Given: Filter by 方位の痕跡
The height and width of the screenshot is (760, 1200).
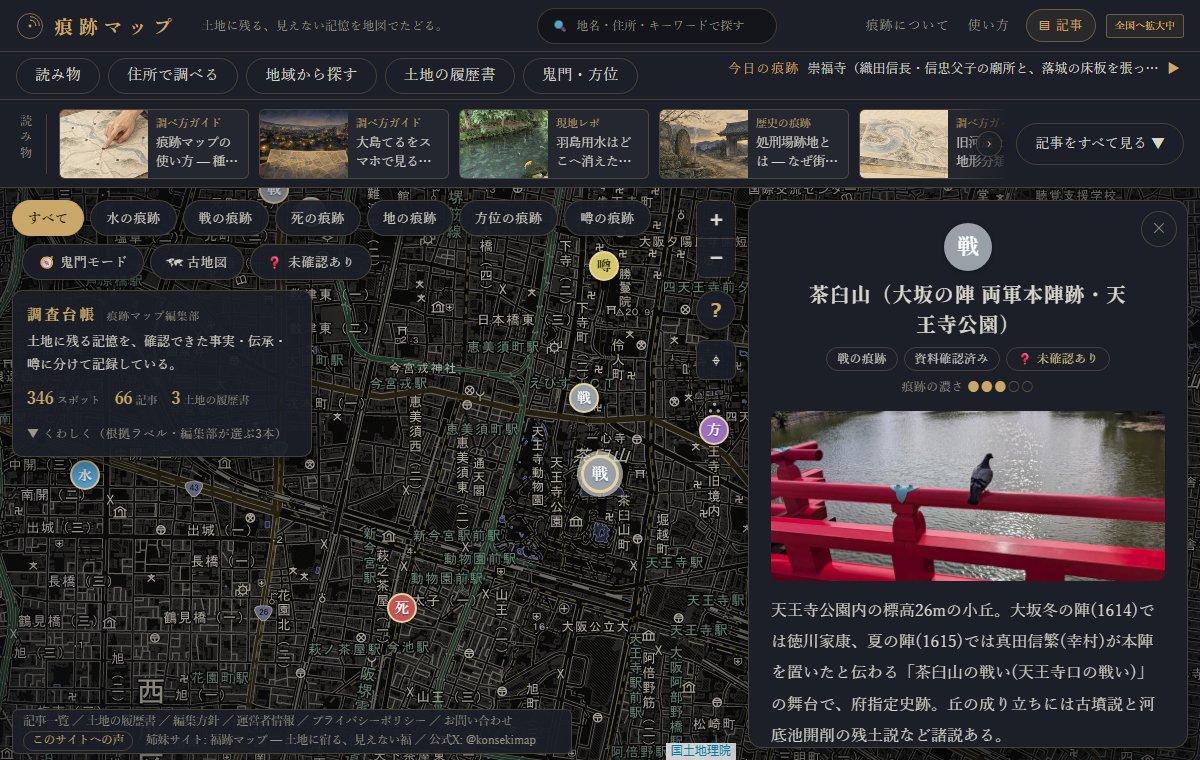Looking at the screenshot, I should 508,218.
